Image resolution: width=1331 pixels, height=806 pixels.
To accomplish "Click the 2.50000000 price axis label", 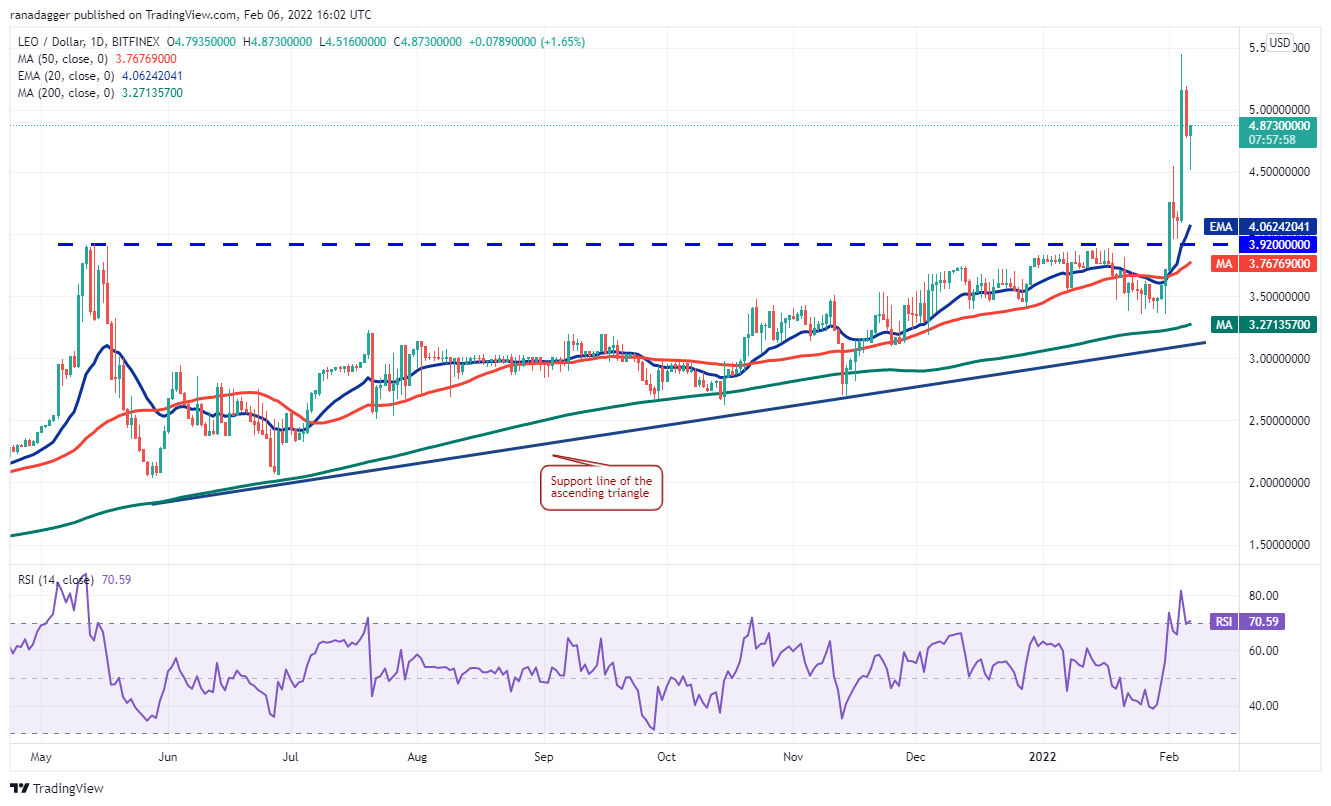I will coord(1280,421).
